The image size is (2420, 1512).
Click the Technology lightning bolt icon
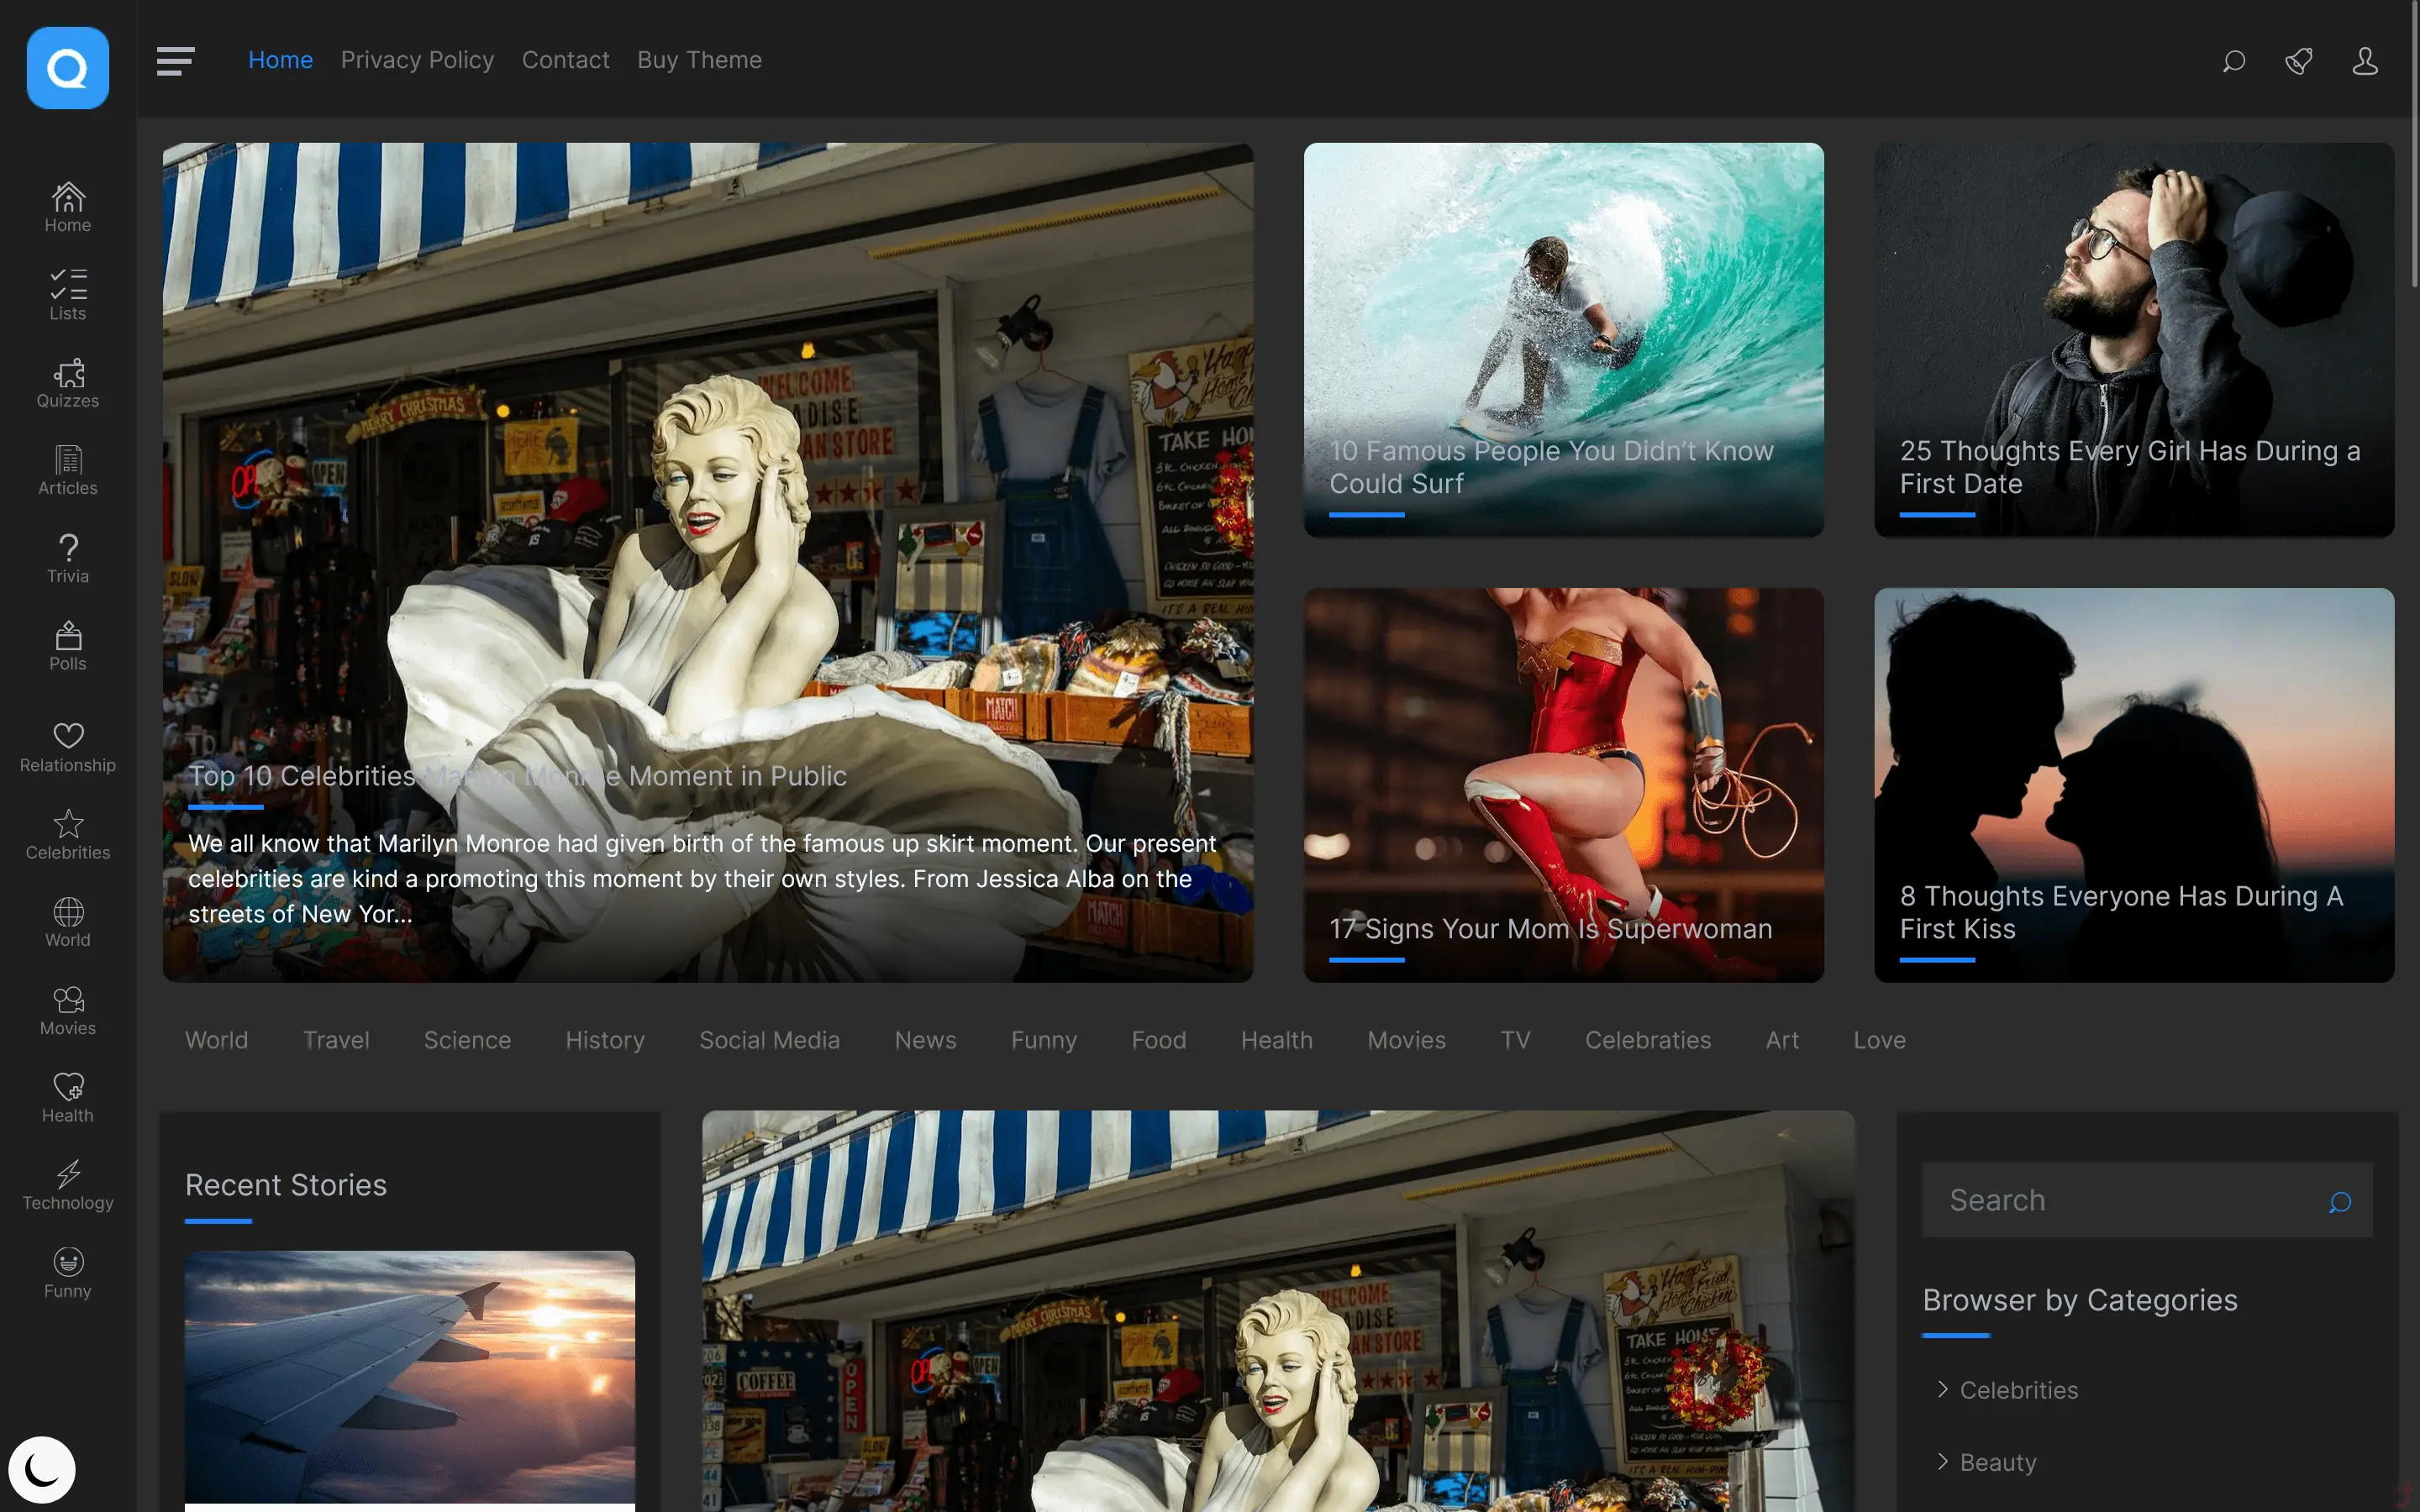pyautogui.click(x=68, y=1174)
